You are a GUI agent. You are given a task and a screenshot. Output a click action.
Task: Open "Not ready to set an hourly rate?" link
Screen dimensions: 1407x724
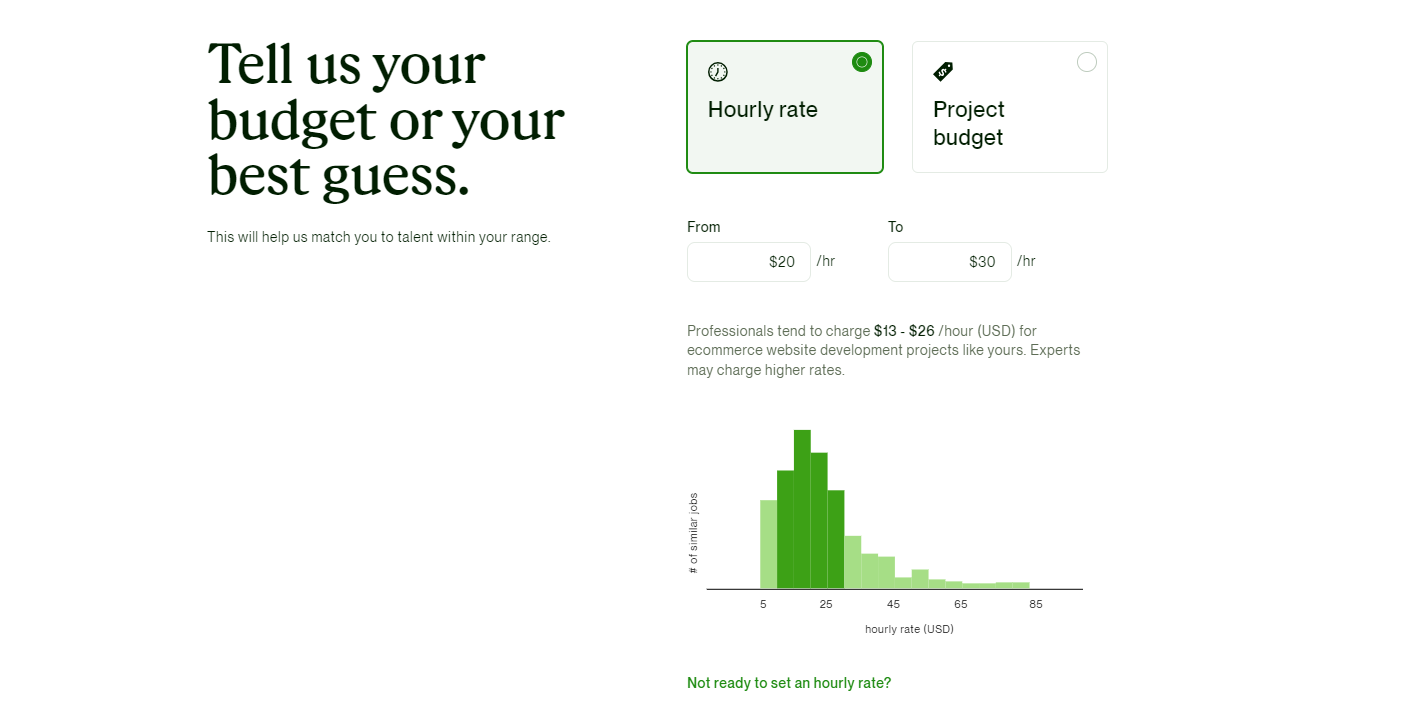click(x=789, y=683)
